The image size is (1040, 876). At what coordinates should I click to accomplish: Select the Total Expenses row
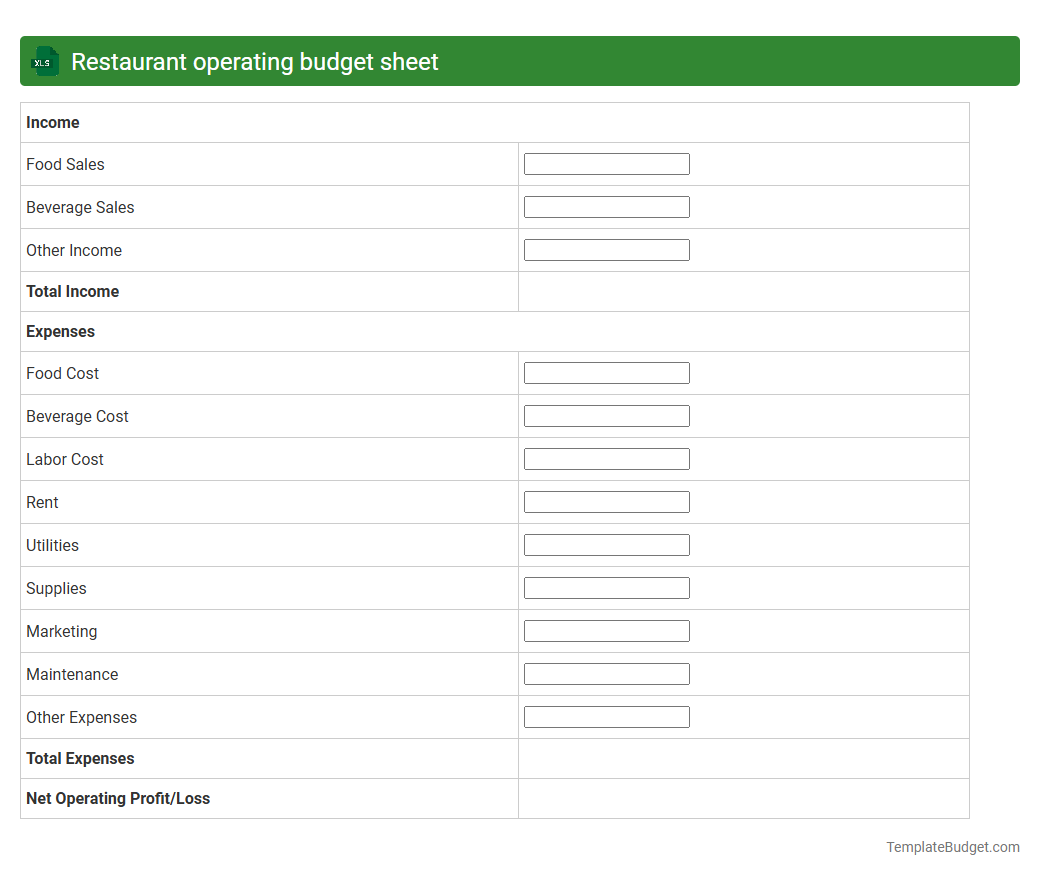coord(80,758)
